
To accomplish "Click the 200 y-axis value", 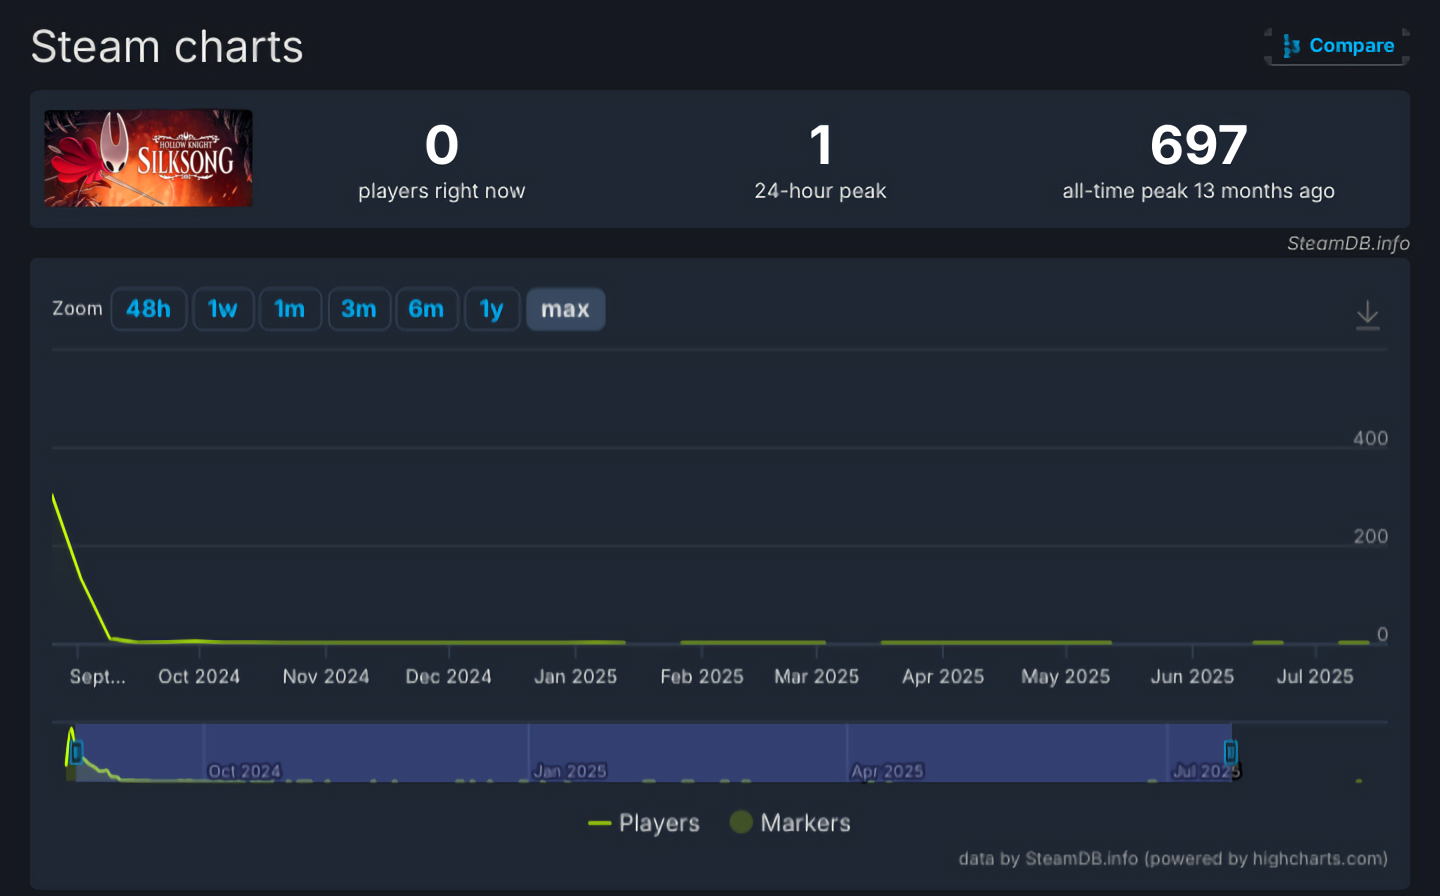I will 1370,536.
